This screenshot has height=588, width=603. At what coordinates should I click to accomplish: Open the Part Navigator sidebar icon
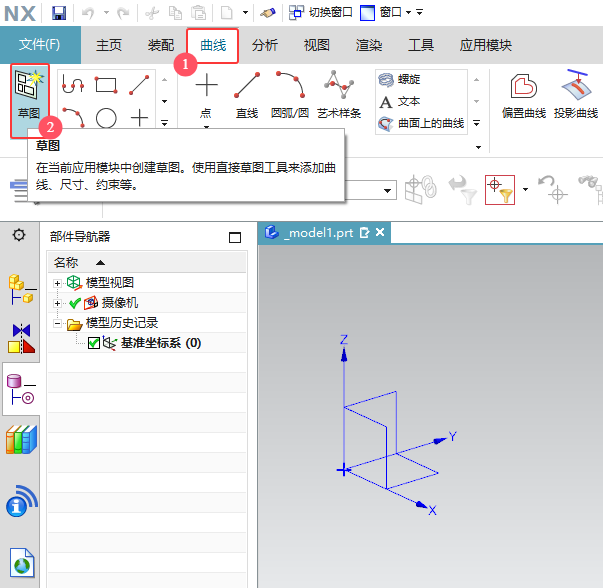click(x=22, y=389)
